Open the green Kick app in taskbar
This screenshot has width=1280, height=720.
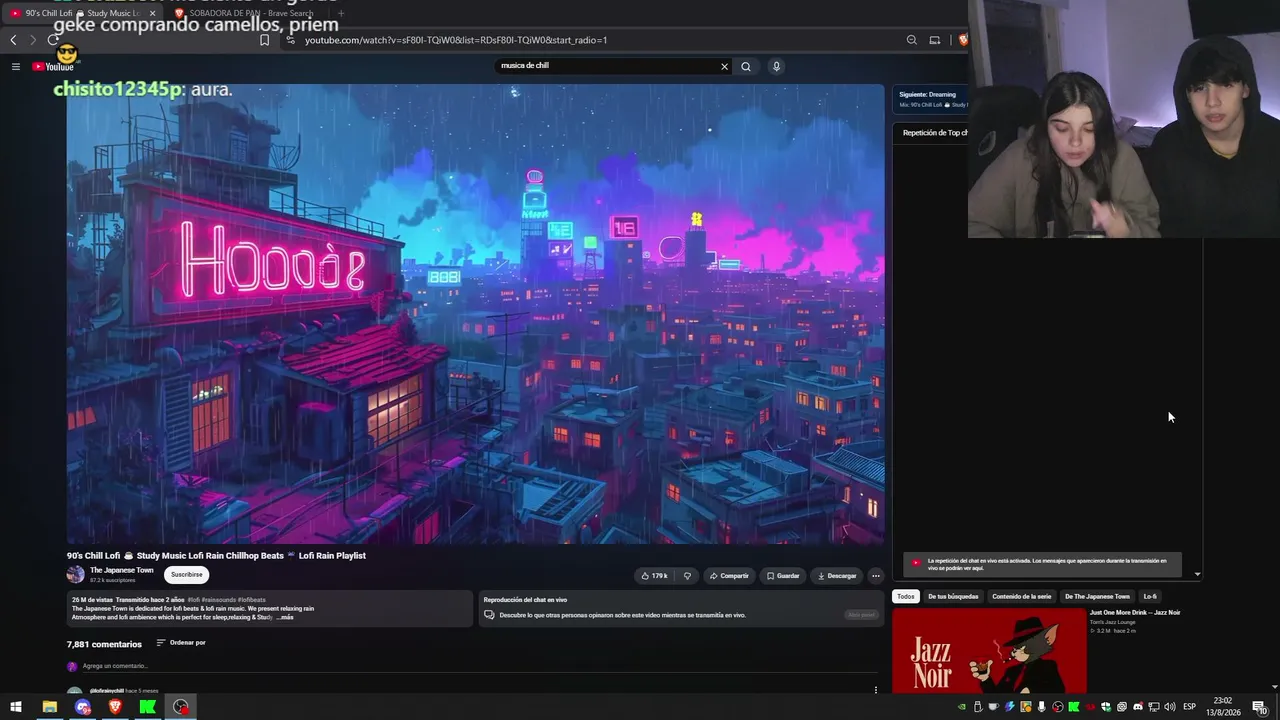tap(148, 707)
